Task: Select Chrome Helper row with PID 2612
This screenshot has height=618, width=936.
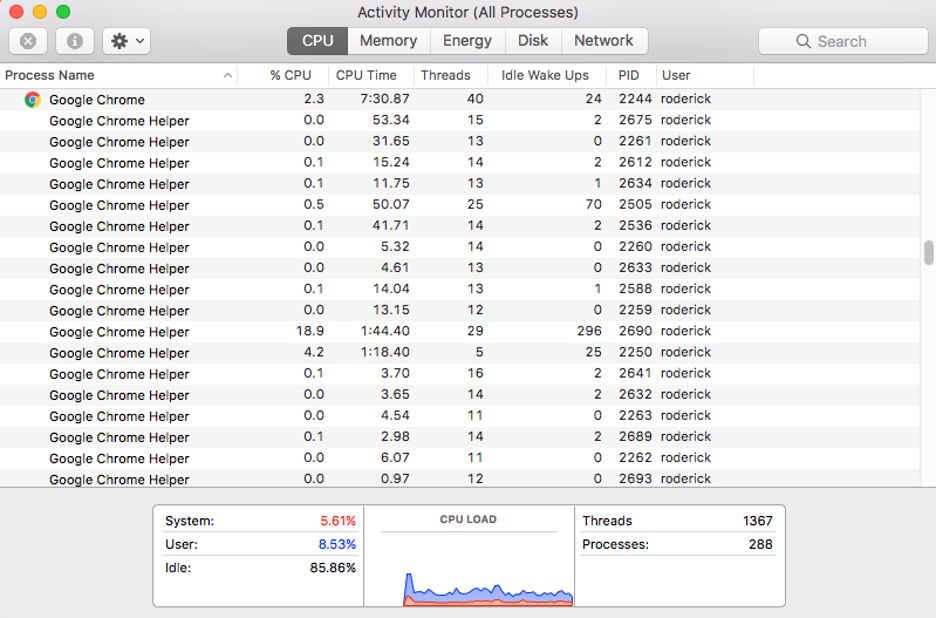Action: (460, 162)
